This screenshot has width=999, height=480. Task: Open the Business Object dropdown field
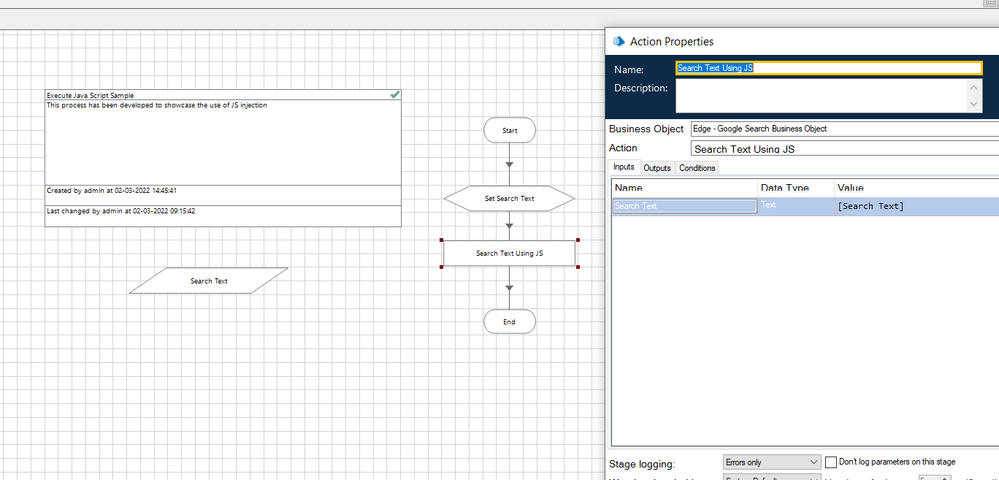843,129
